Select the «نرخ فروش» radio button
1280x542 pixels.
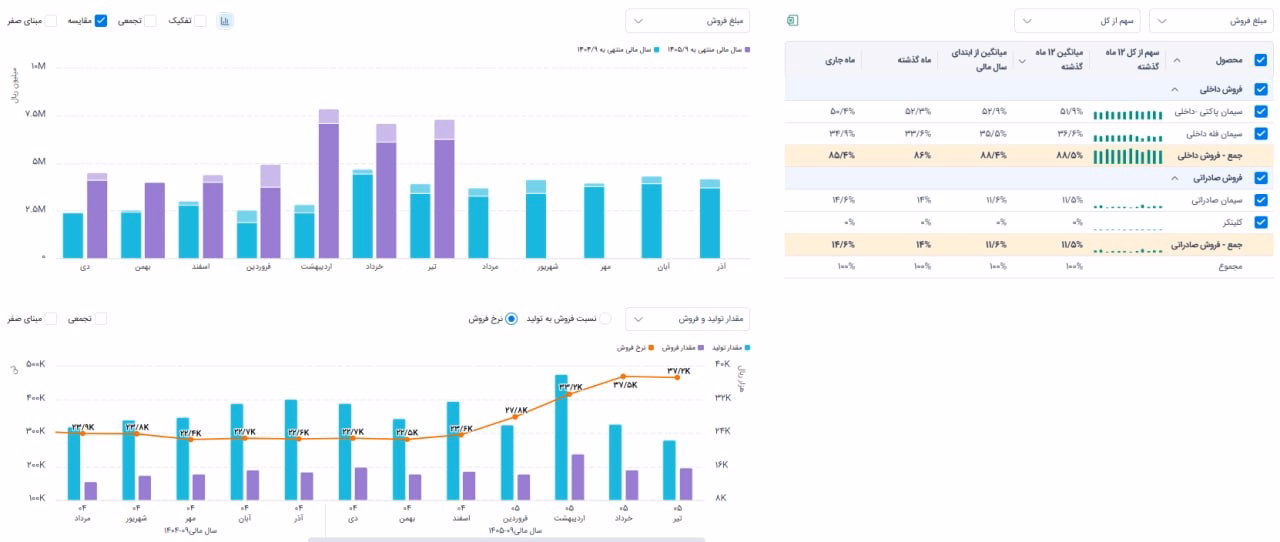[x=511, y=319]
